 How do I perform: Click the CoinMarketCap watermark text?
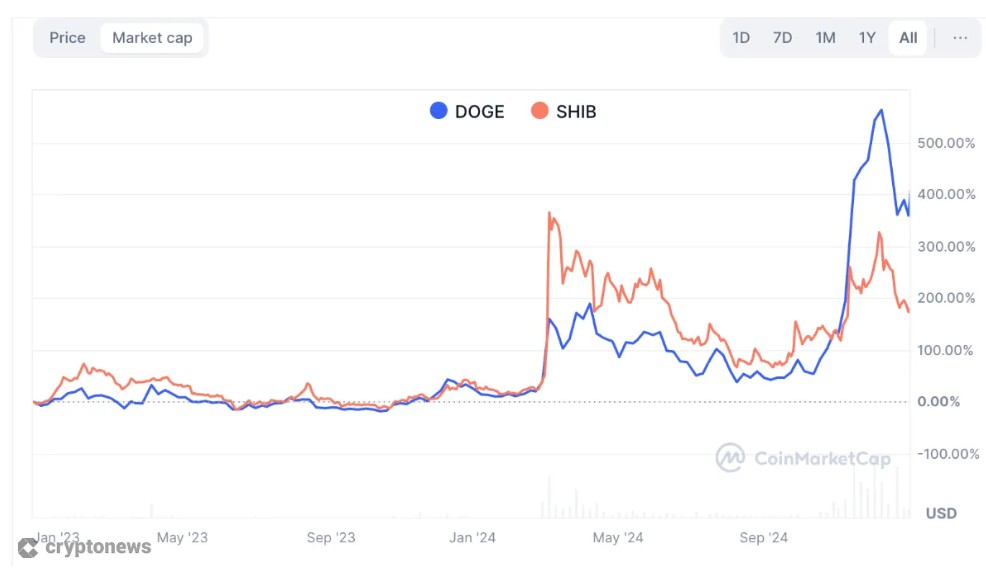pos(822,459)
